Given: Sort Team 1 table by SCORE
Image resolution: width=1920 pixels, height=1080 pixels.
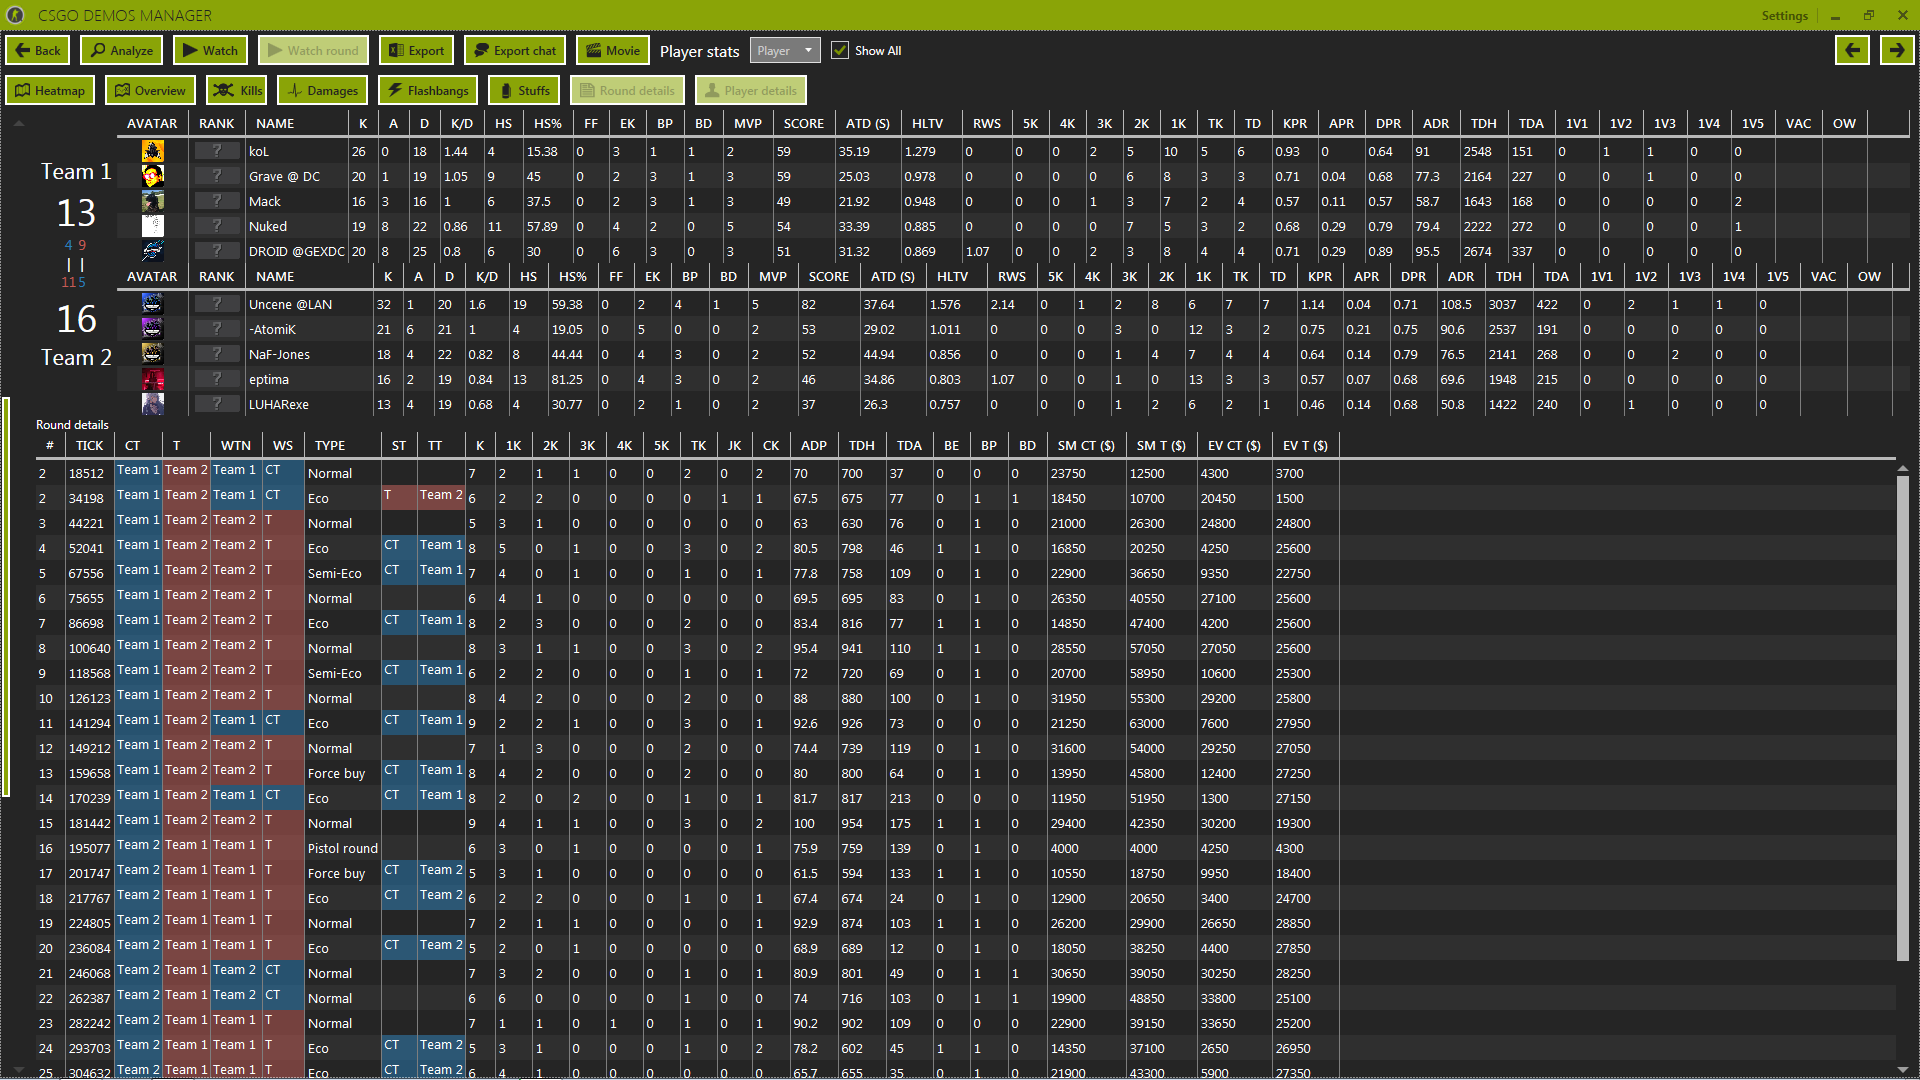Looking at the screenshot, I should pyautogui.click(x=803, y=124).
